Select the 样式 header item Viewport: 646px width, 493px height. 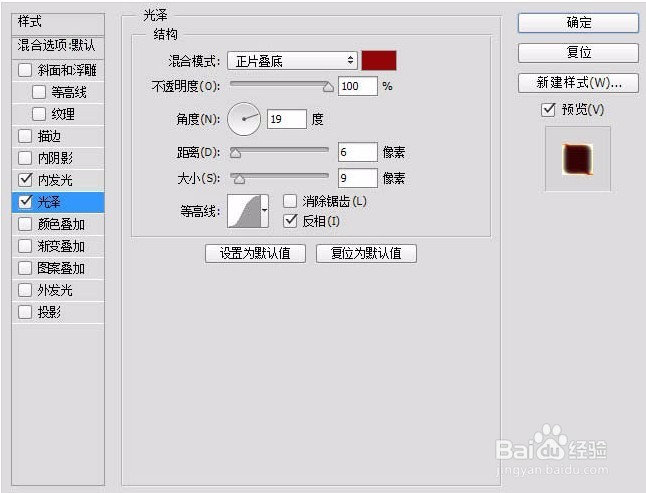pyautogui.click(x=58, y=24)
